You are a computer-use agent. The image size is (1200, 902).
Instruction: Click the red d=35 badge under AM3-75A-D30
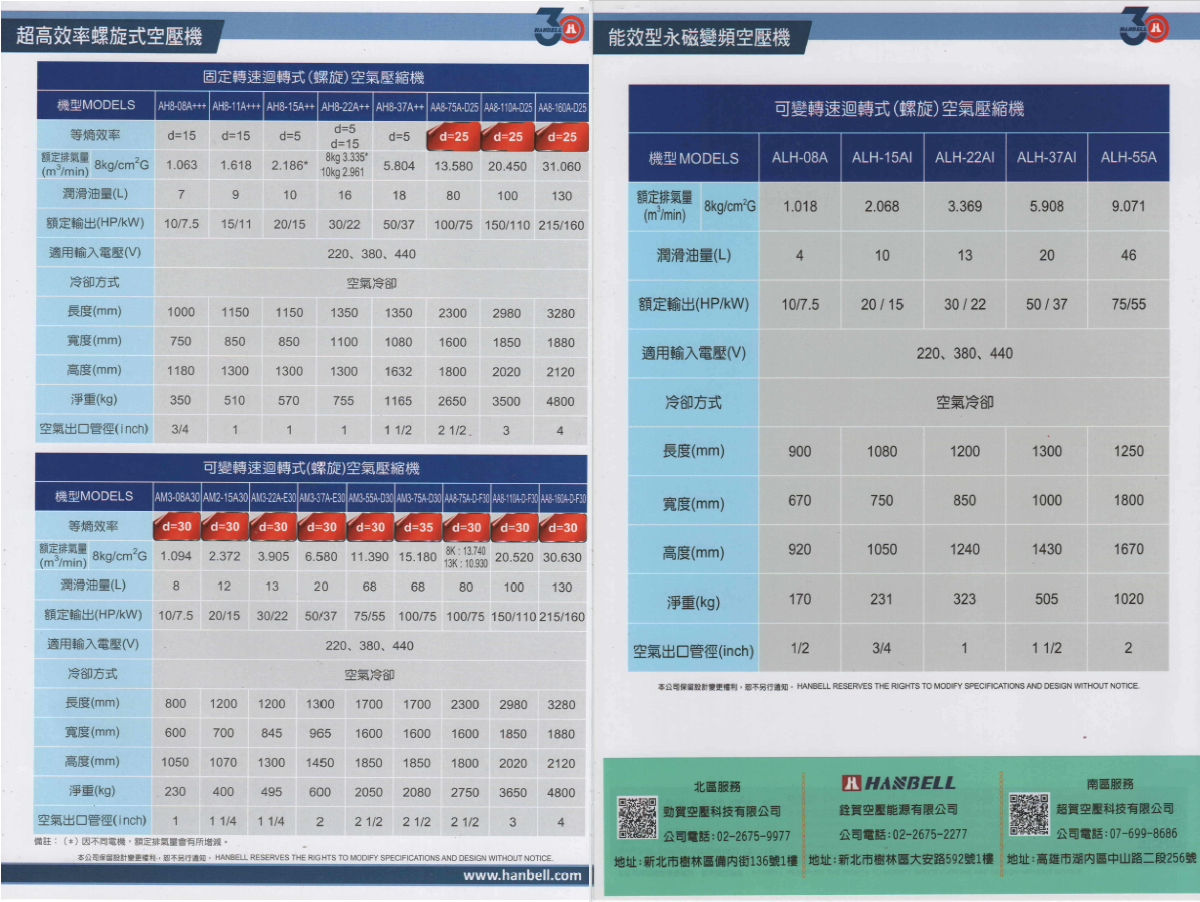point(417,527)
